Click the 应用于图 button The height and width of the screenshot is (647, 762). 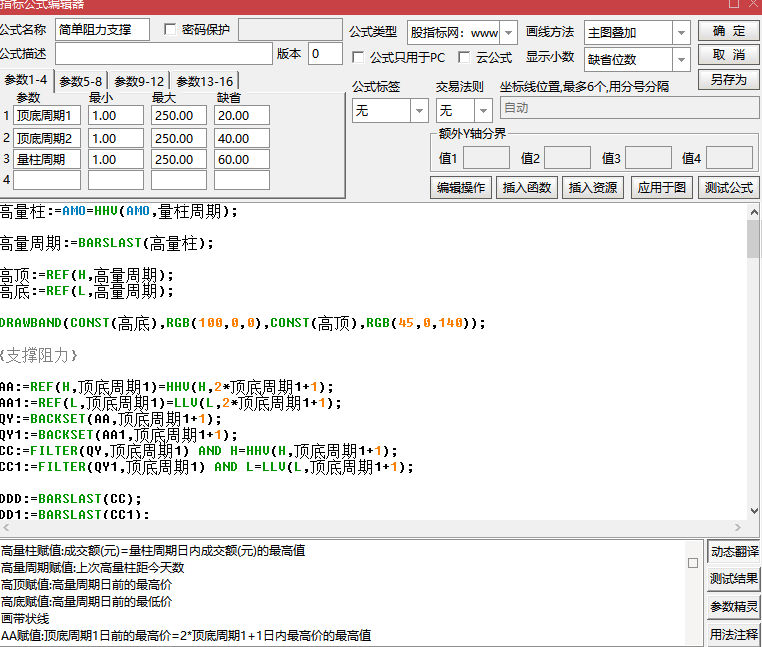pos(661,188)
